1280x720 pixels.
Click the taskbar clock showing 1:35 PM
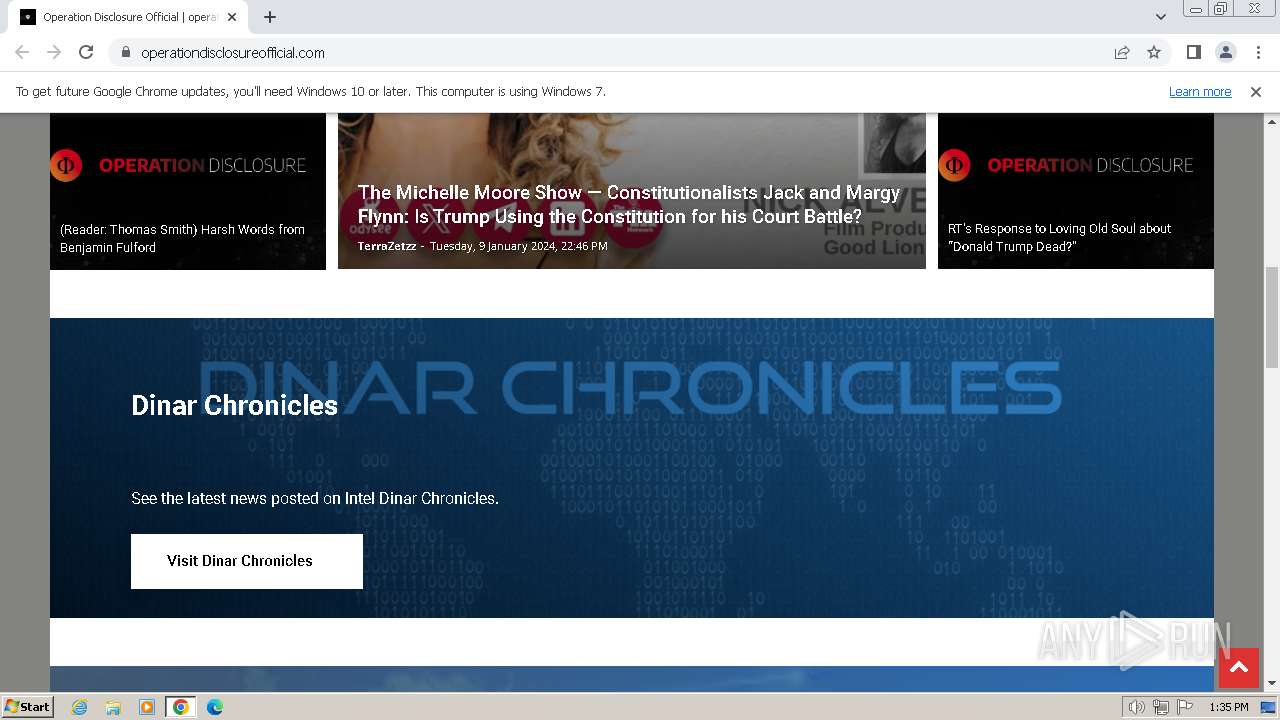[x=1229, y=707]
